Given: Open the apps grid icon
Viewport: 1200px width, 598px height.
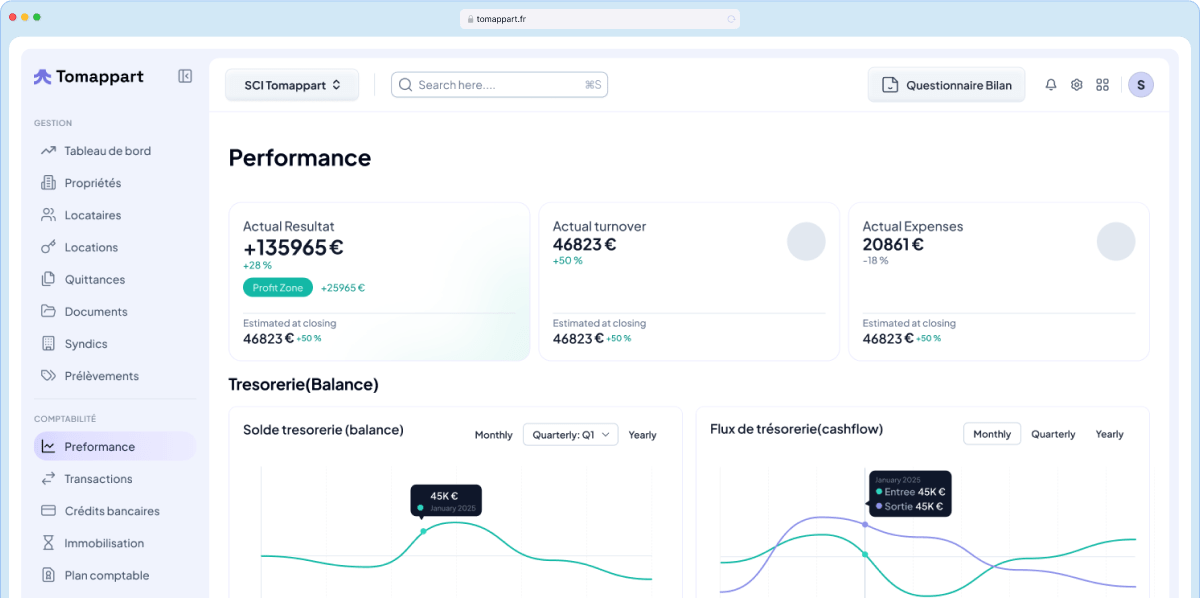Looking at the screenshot, I should (x=1103, y=85).
